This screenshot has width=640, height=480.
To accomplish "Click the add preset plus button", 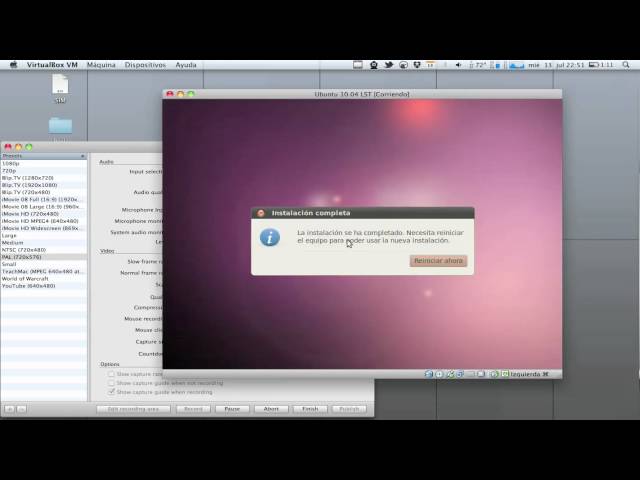I will coord(9,409).
